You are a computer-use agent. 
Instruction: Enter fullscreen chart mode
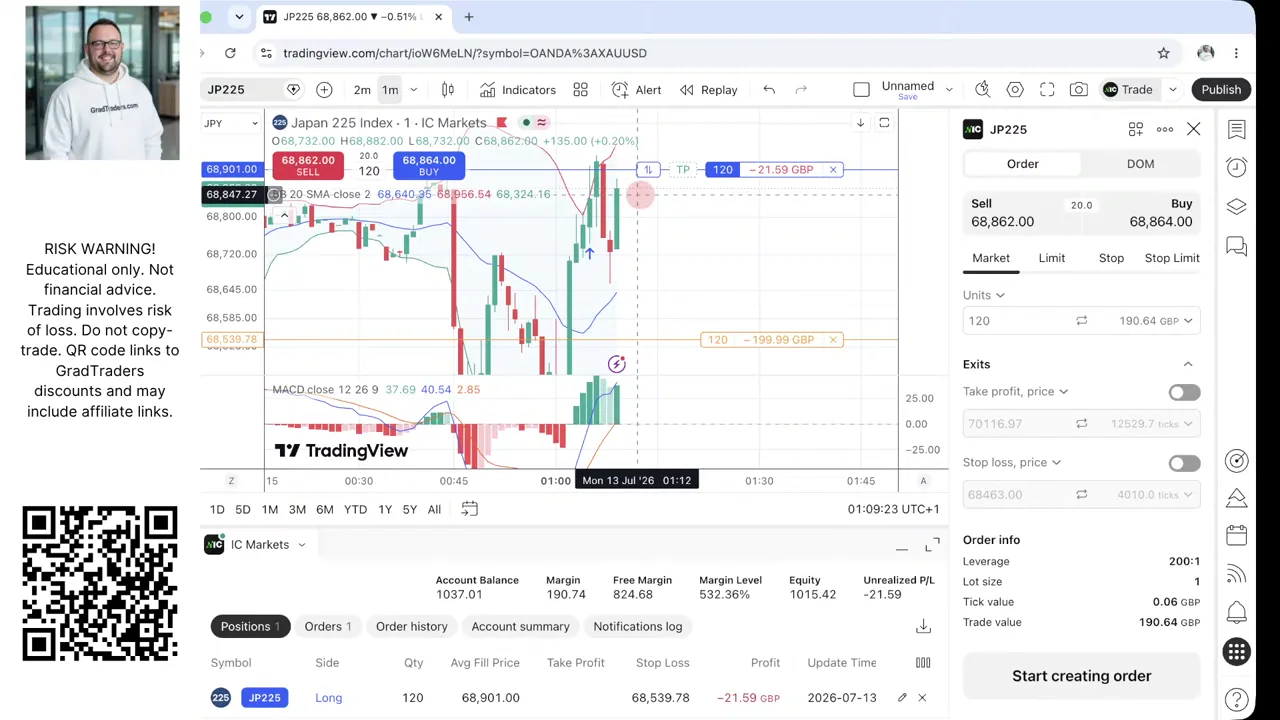tap(1047, 90)
